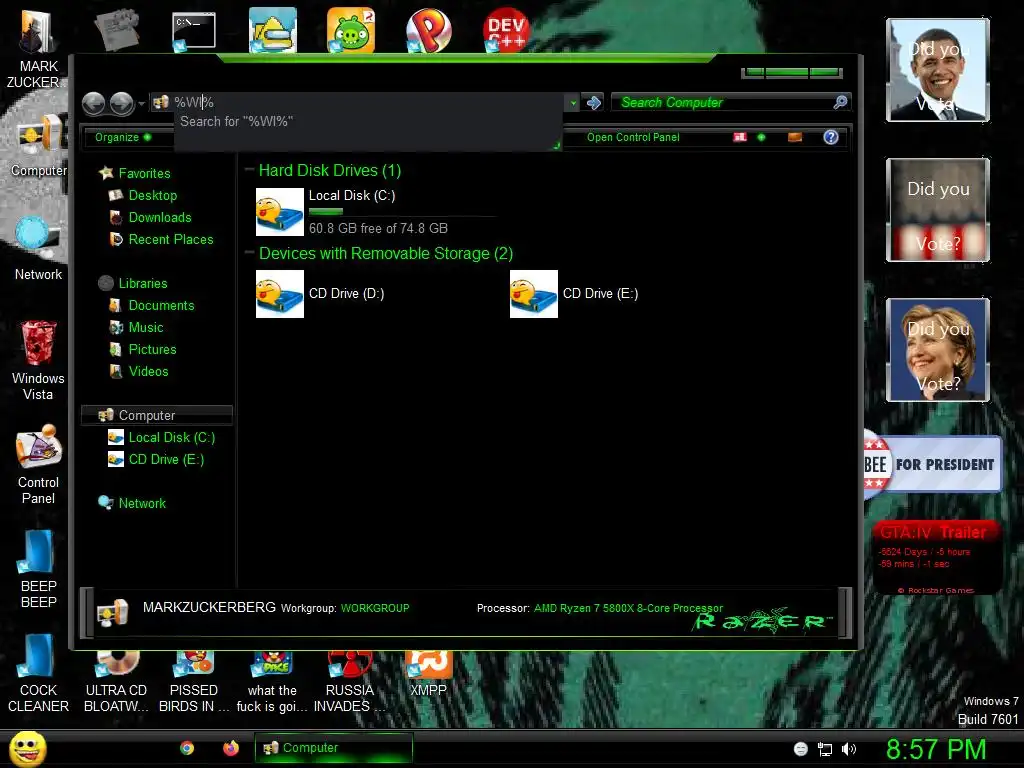The width and height of the screenshot is (1024, 768).
Task: Select CD Drive (E:) in the navigation tree
Action: (166, 460)
